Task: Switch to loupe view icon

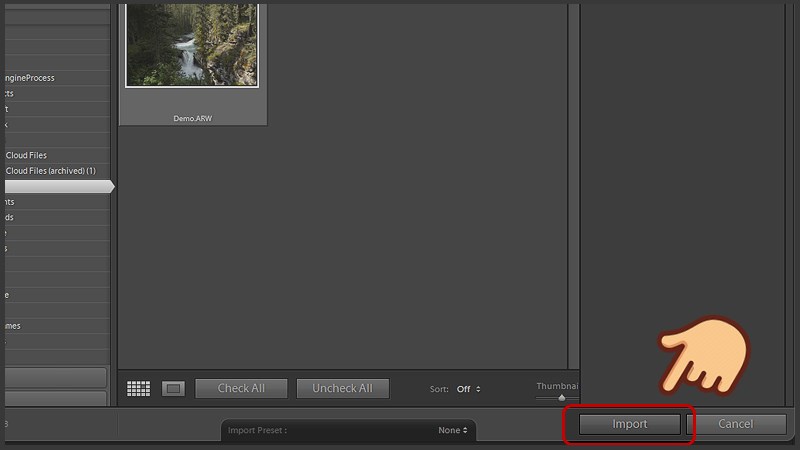Action: point(173,389)
